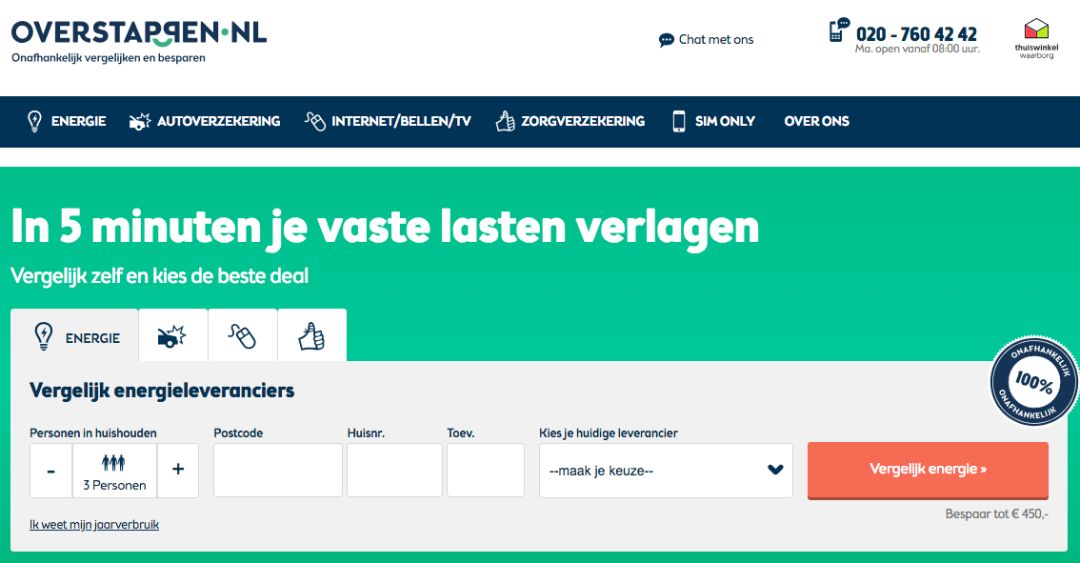Focus the Postcode input field
Viewport: 1080px width, 563px height.
(x=278, y=470)
